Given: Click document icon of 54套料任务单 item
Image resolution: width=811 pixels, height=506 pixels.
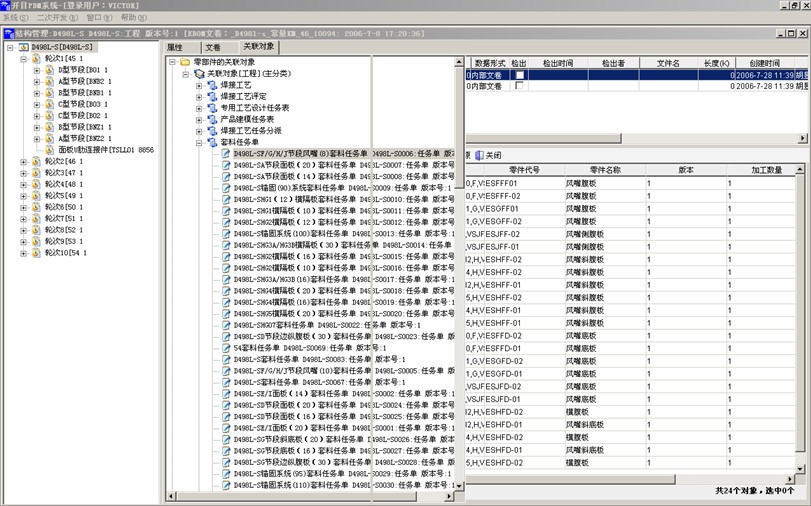Looking at the screenshot, I should click(226, 347).
